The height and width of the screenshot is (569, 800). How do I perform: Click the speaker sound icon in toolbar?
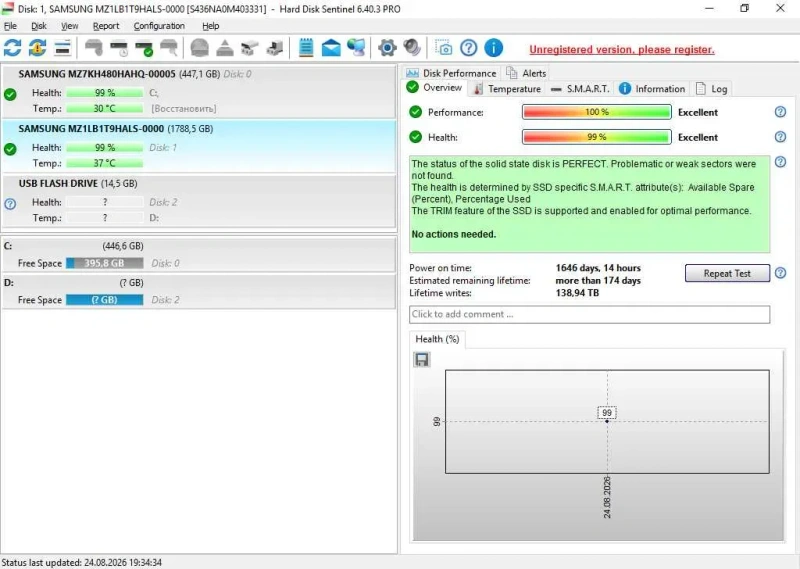click(412, 48)
